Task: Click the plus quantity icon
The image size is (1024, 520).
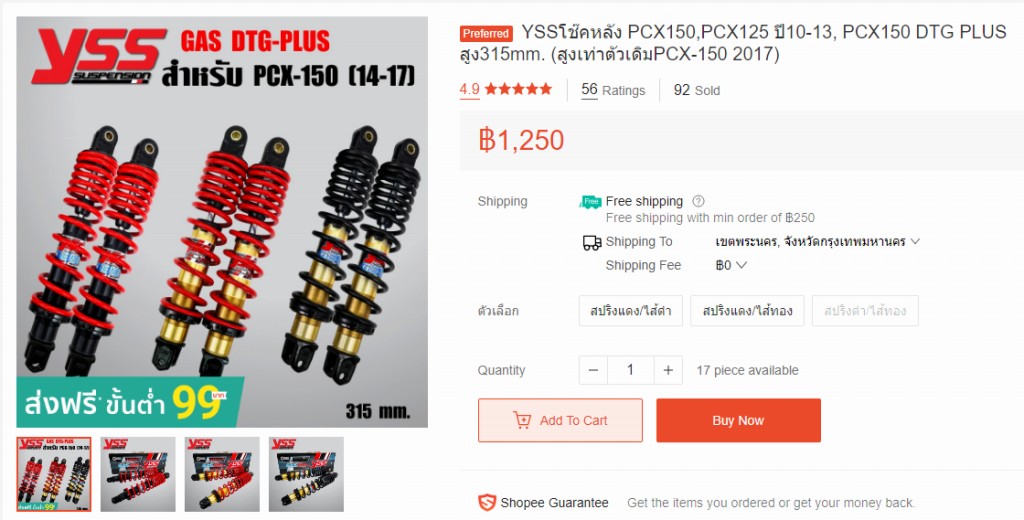Action: [x=668, y=370]
